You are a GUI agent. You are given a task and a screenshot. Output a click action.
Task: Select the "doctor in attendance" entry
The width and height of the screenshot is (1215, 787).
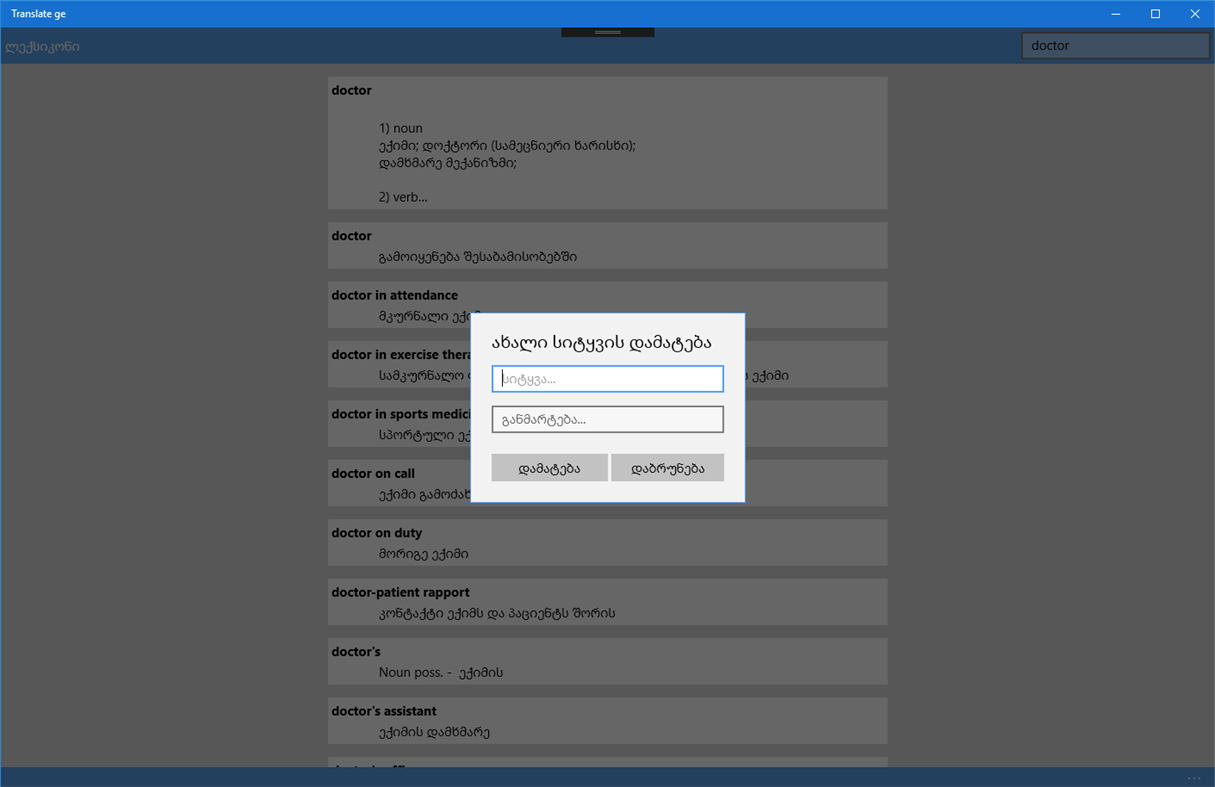pyautogui.click(x=607, y=304)
